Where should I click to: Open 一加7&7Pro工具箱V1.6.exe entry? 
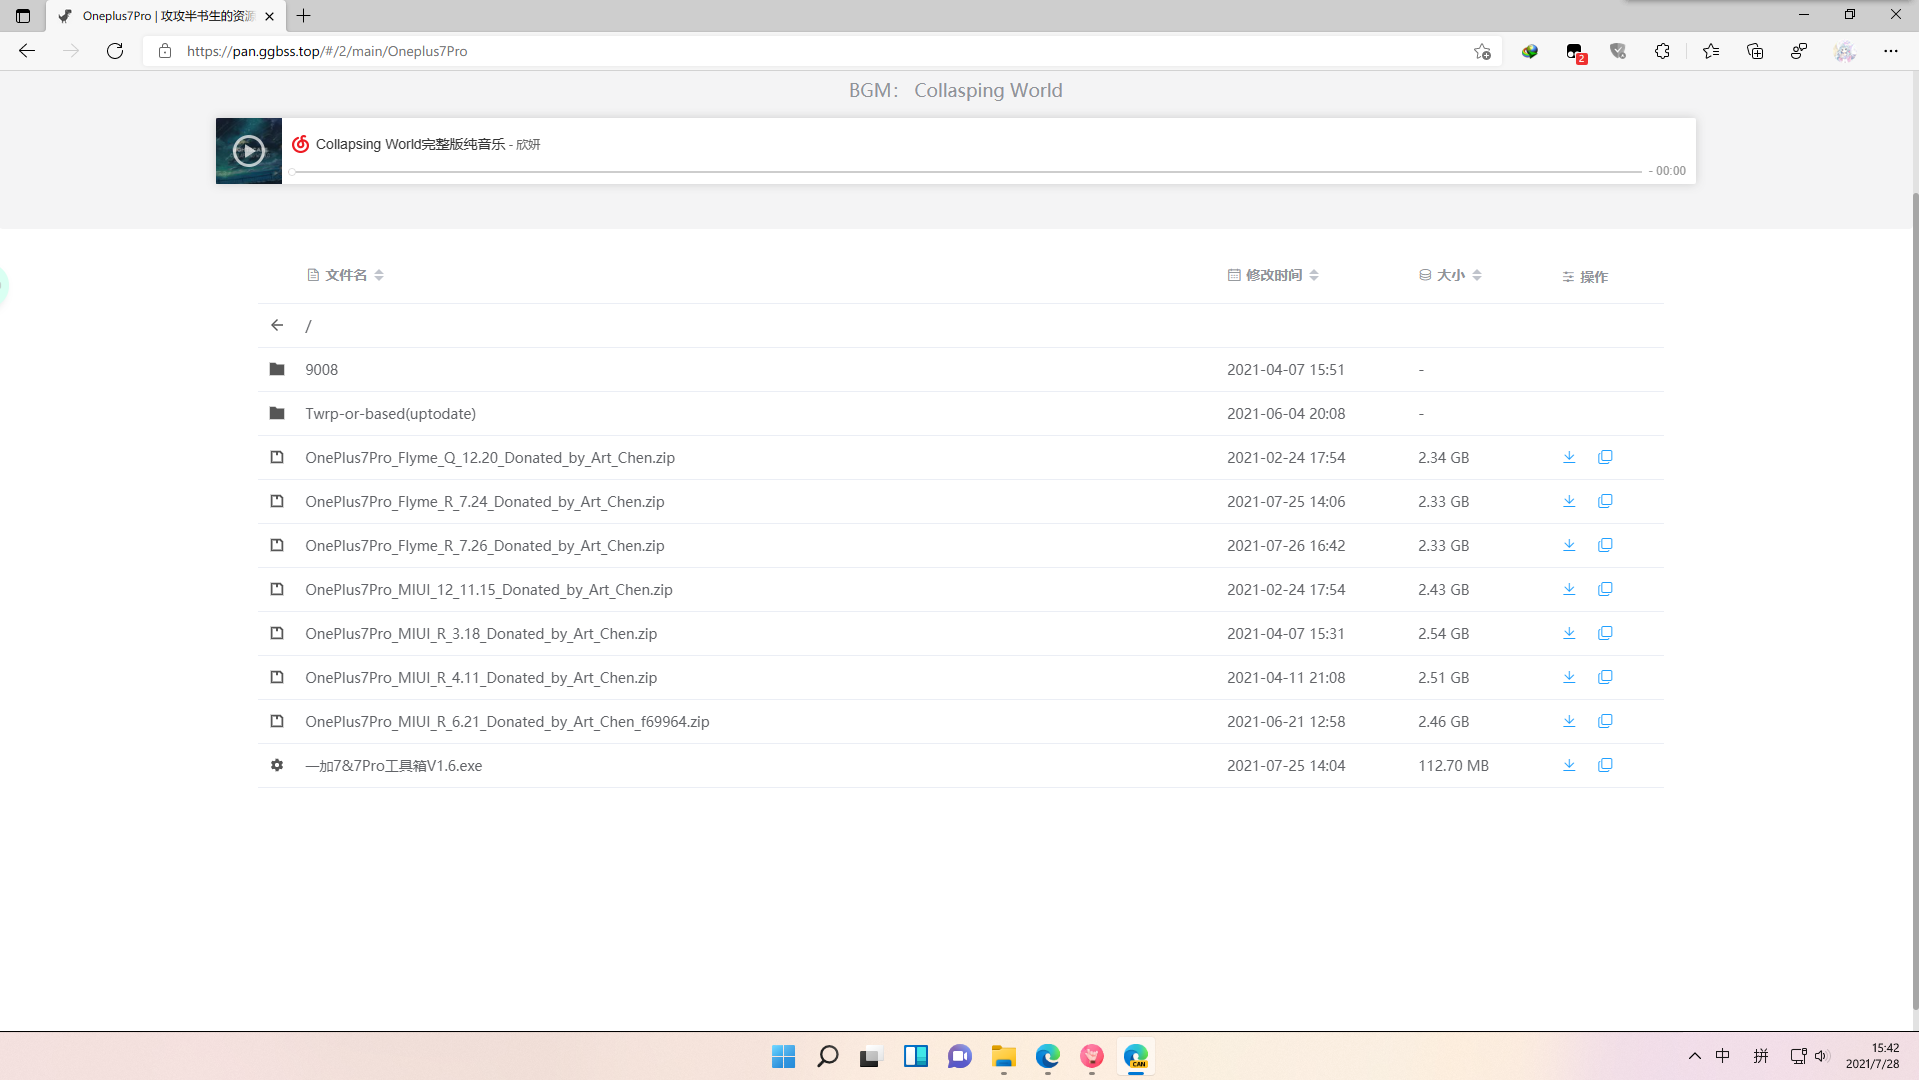[x=393, y=765]
